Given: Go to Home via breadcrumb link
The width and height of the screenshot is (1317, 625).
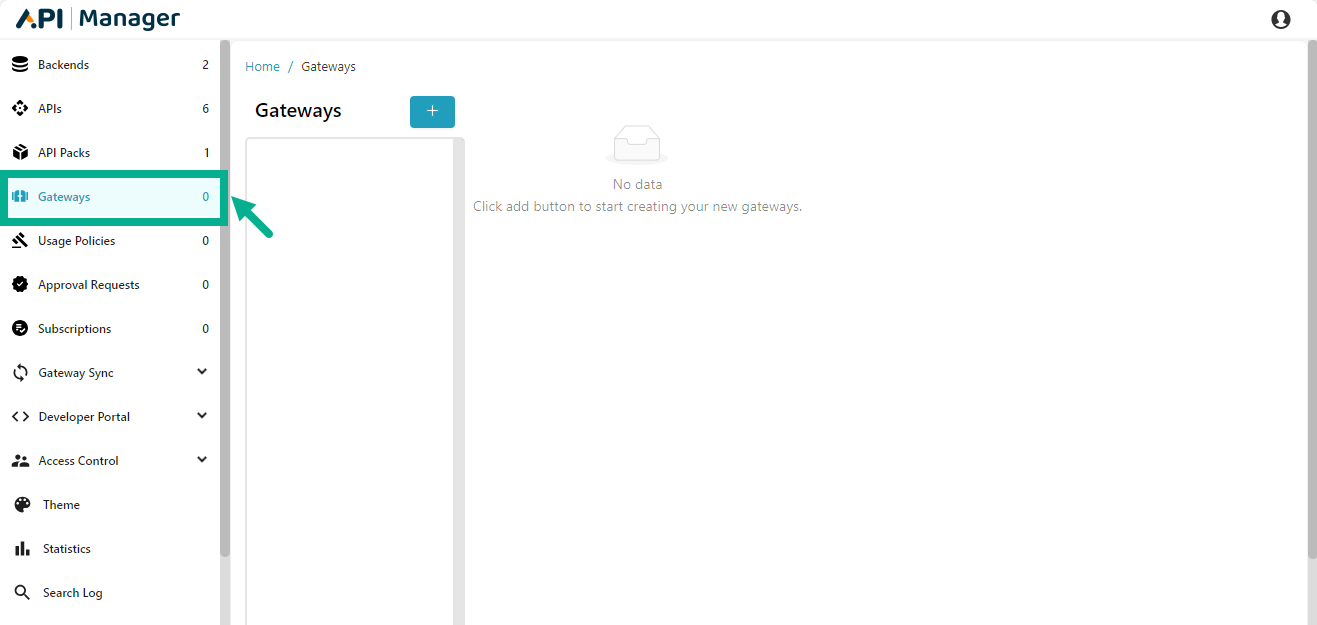Looking at the screenshot, I should point(262,67).
